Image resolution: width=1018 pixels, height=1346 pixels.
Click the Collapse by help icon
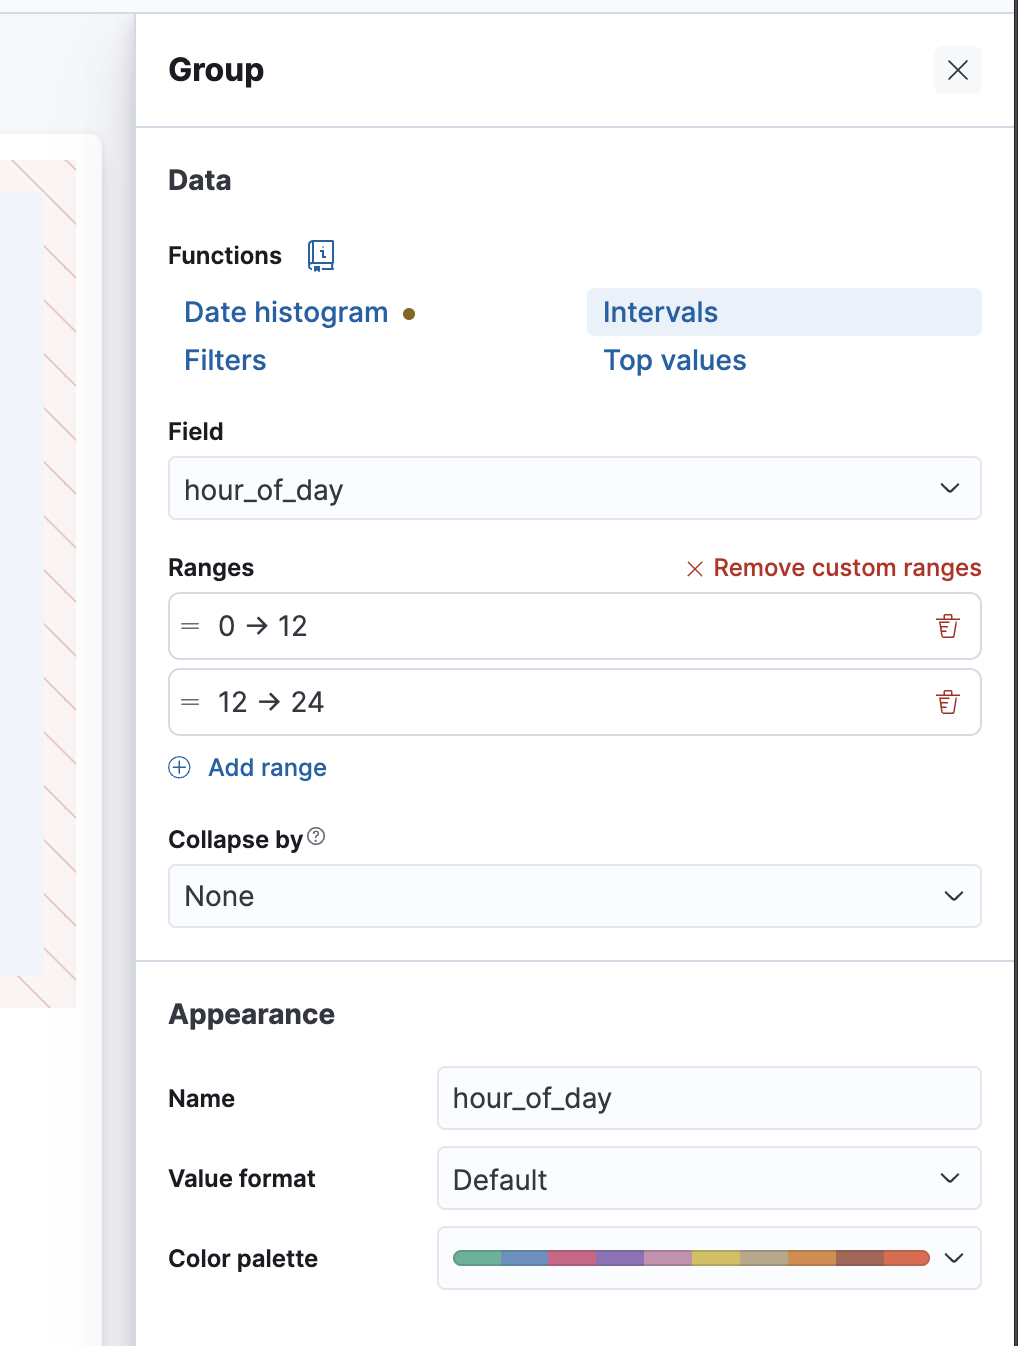(x=316, y=837)
